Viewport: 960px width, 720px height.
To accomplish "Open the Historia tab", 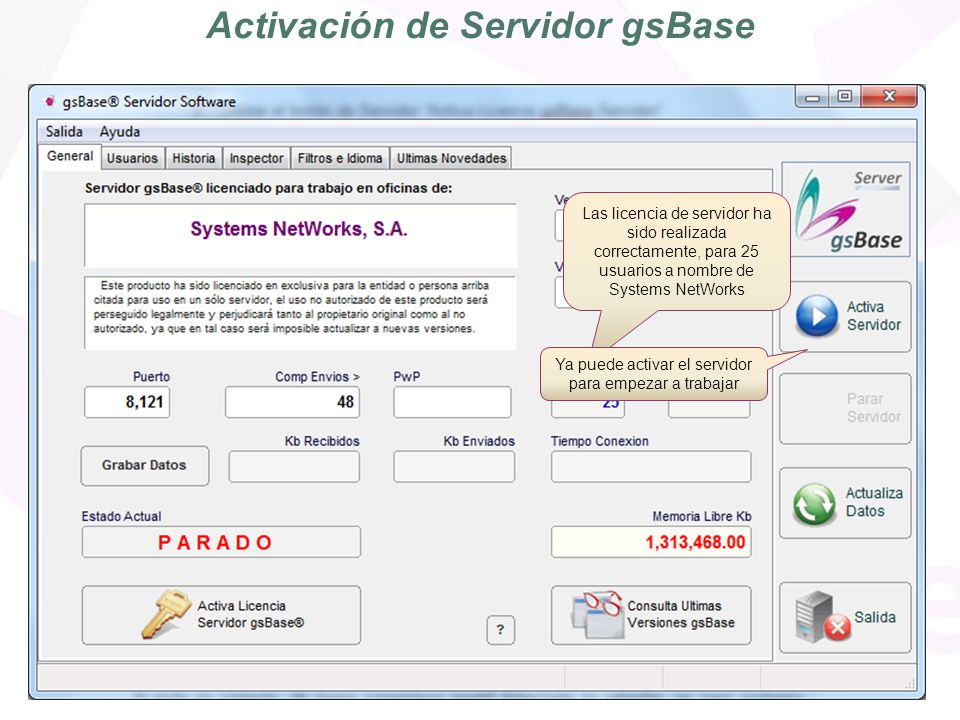I will click(193, 158).
